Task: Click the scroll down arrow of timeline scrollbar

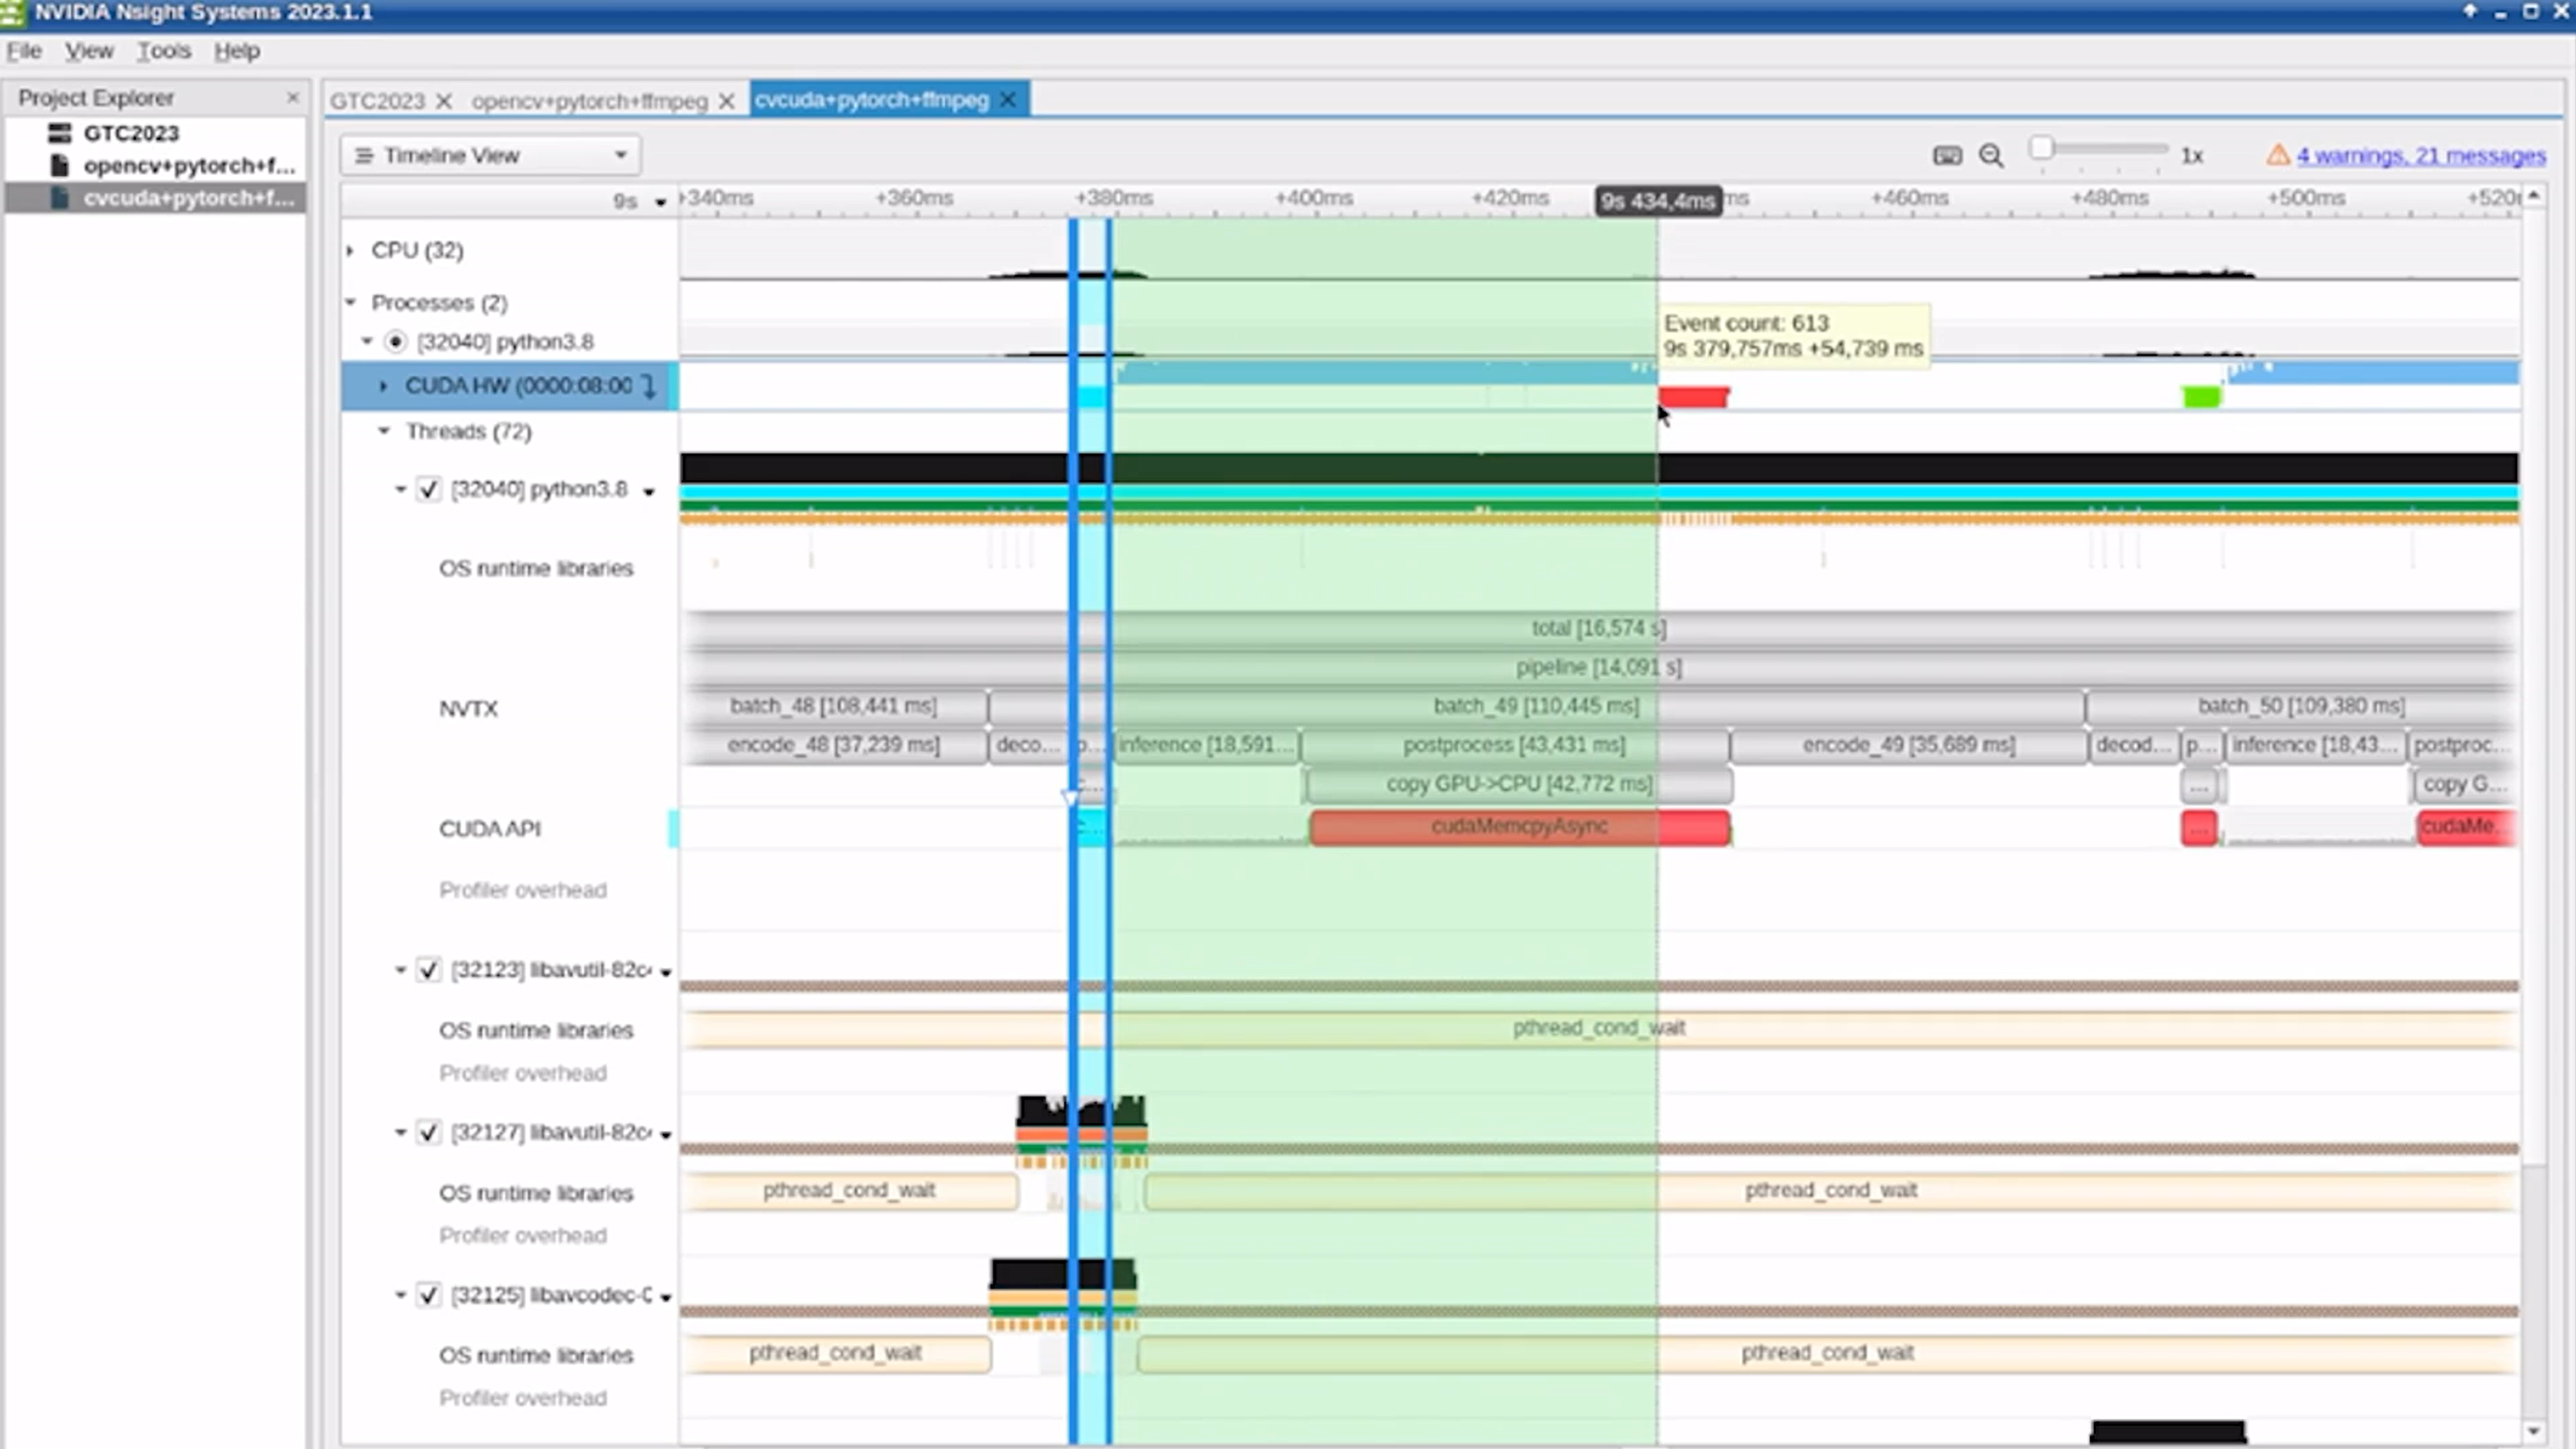Action: pos(2534,1432)
